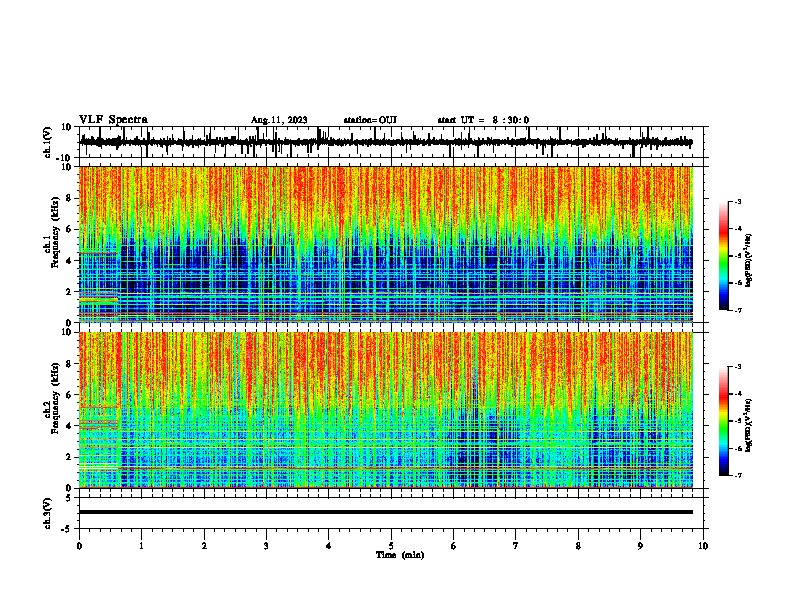792x612 pixels.
Task: Click time axis tick label "5"
Action: click(391, 546)
